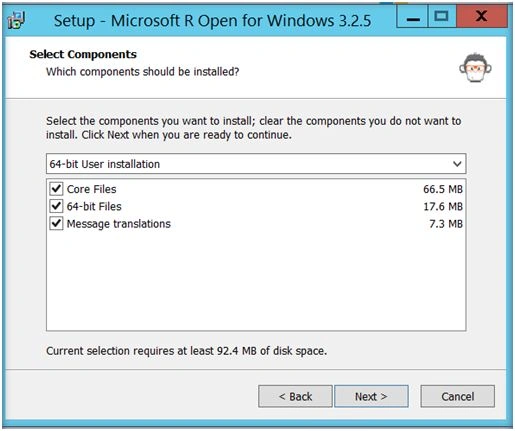Go back to the previous step
Viewport: 515px width, 431px height.
[x=295, y=396]
